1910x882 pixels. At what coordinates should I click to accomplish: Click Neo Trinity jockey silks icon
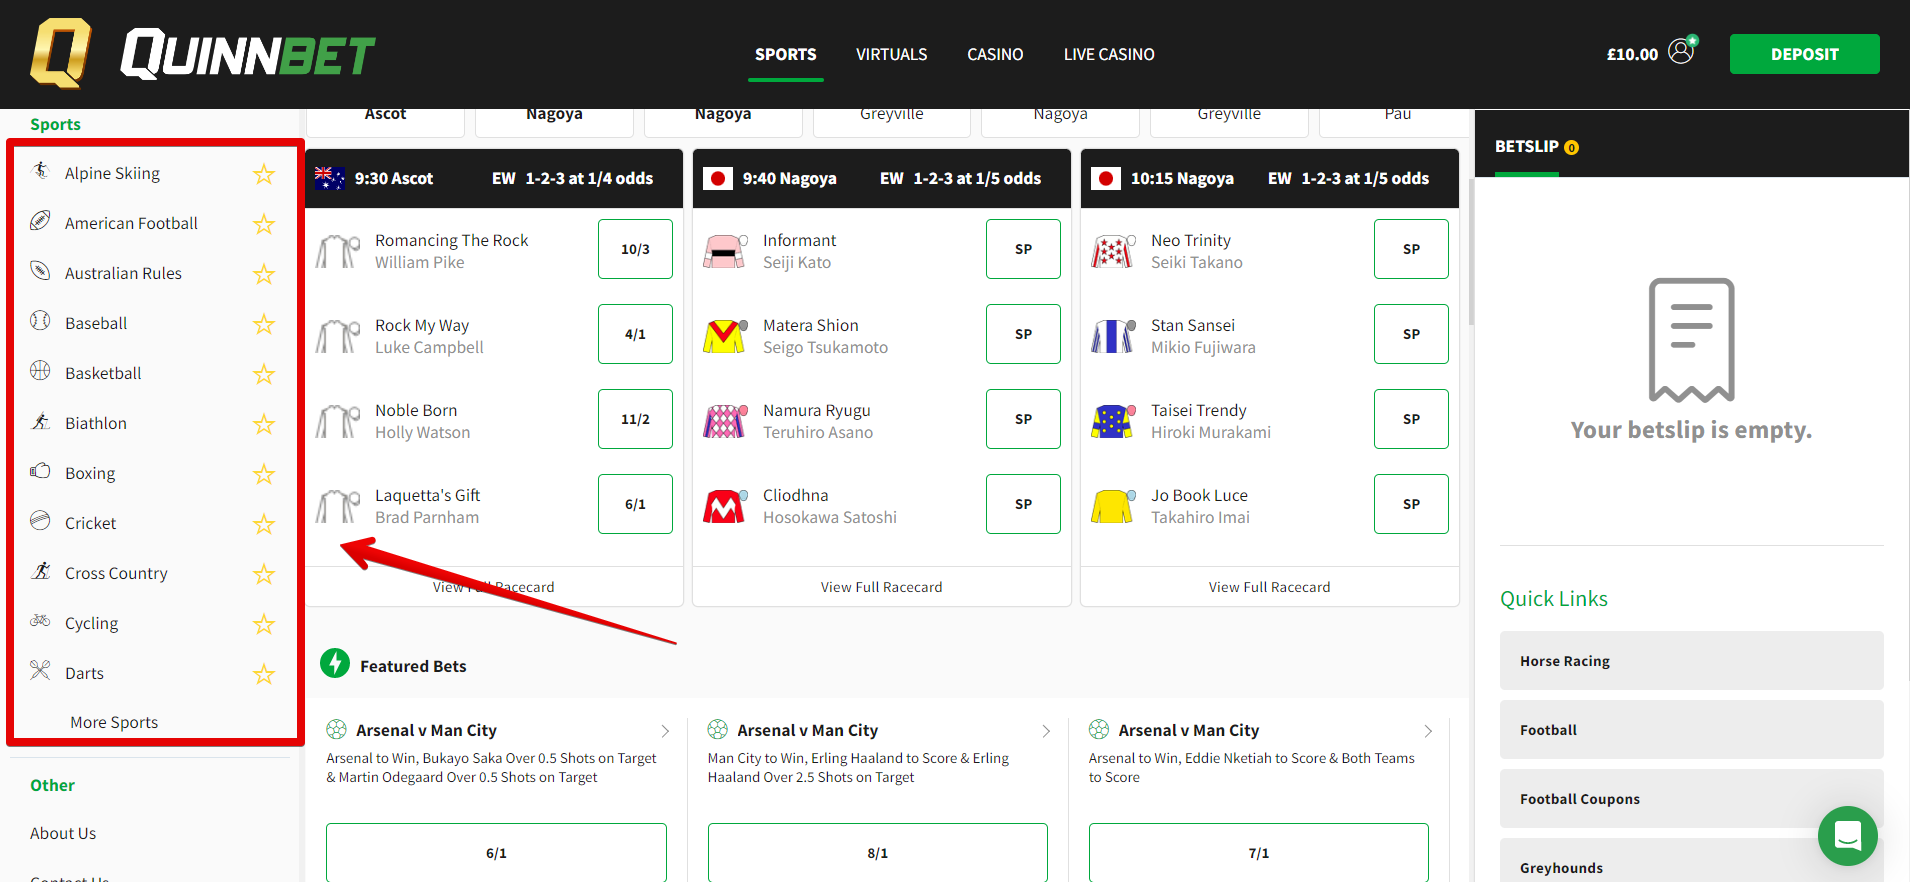click(1113, 251)
